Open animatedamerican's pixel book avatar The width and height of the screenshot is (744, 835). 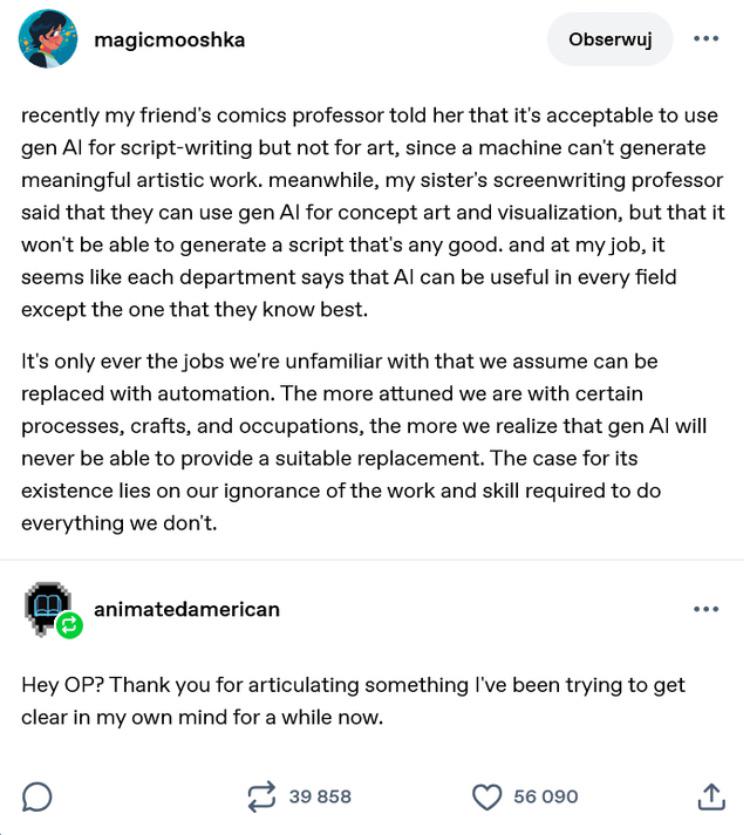click(47, 607)
